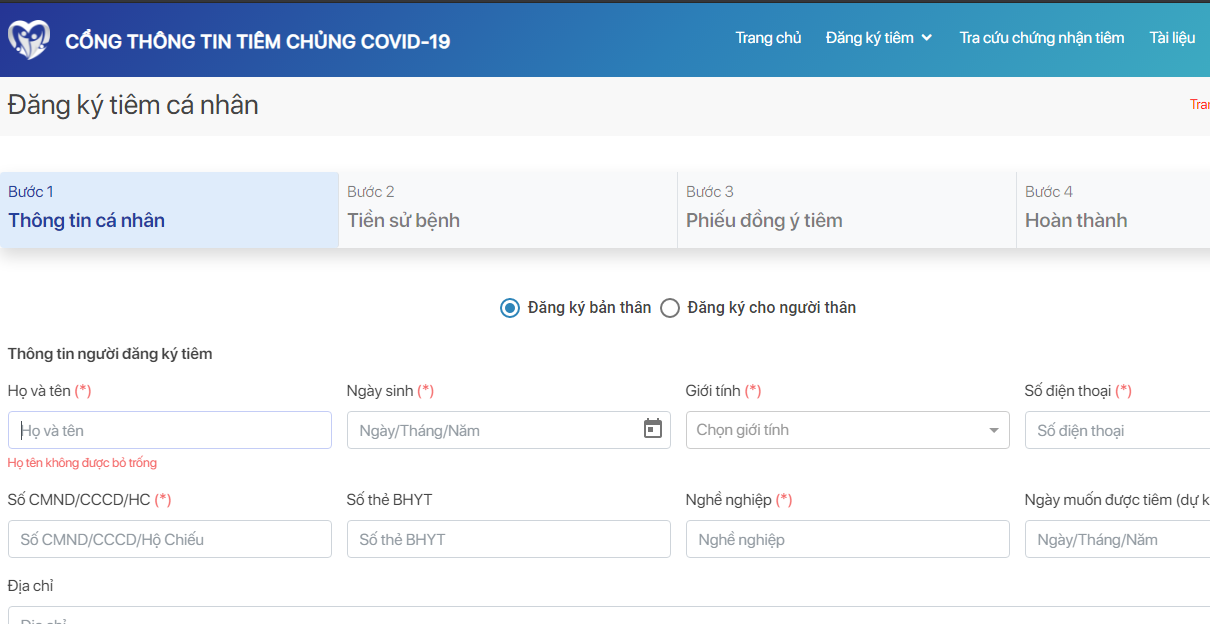Select the Đăng ký bản thân radio button
Image resolution: width=1210 pixels, height=624 pixels.
point(510,308)
